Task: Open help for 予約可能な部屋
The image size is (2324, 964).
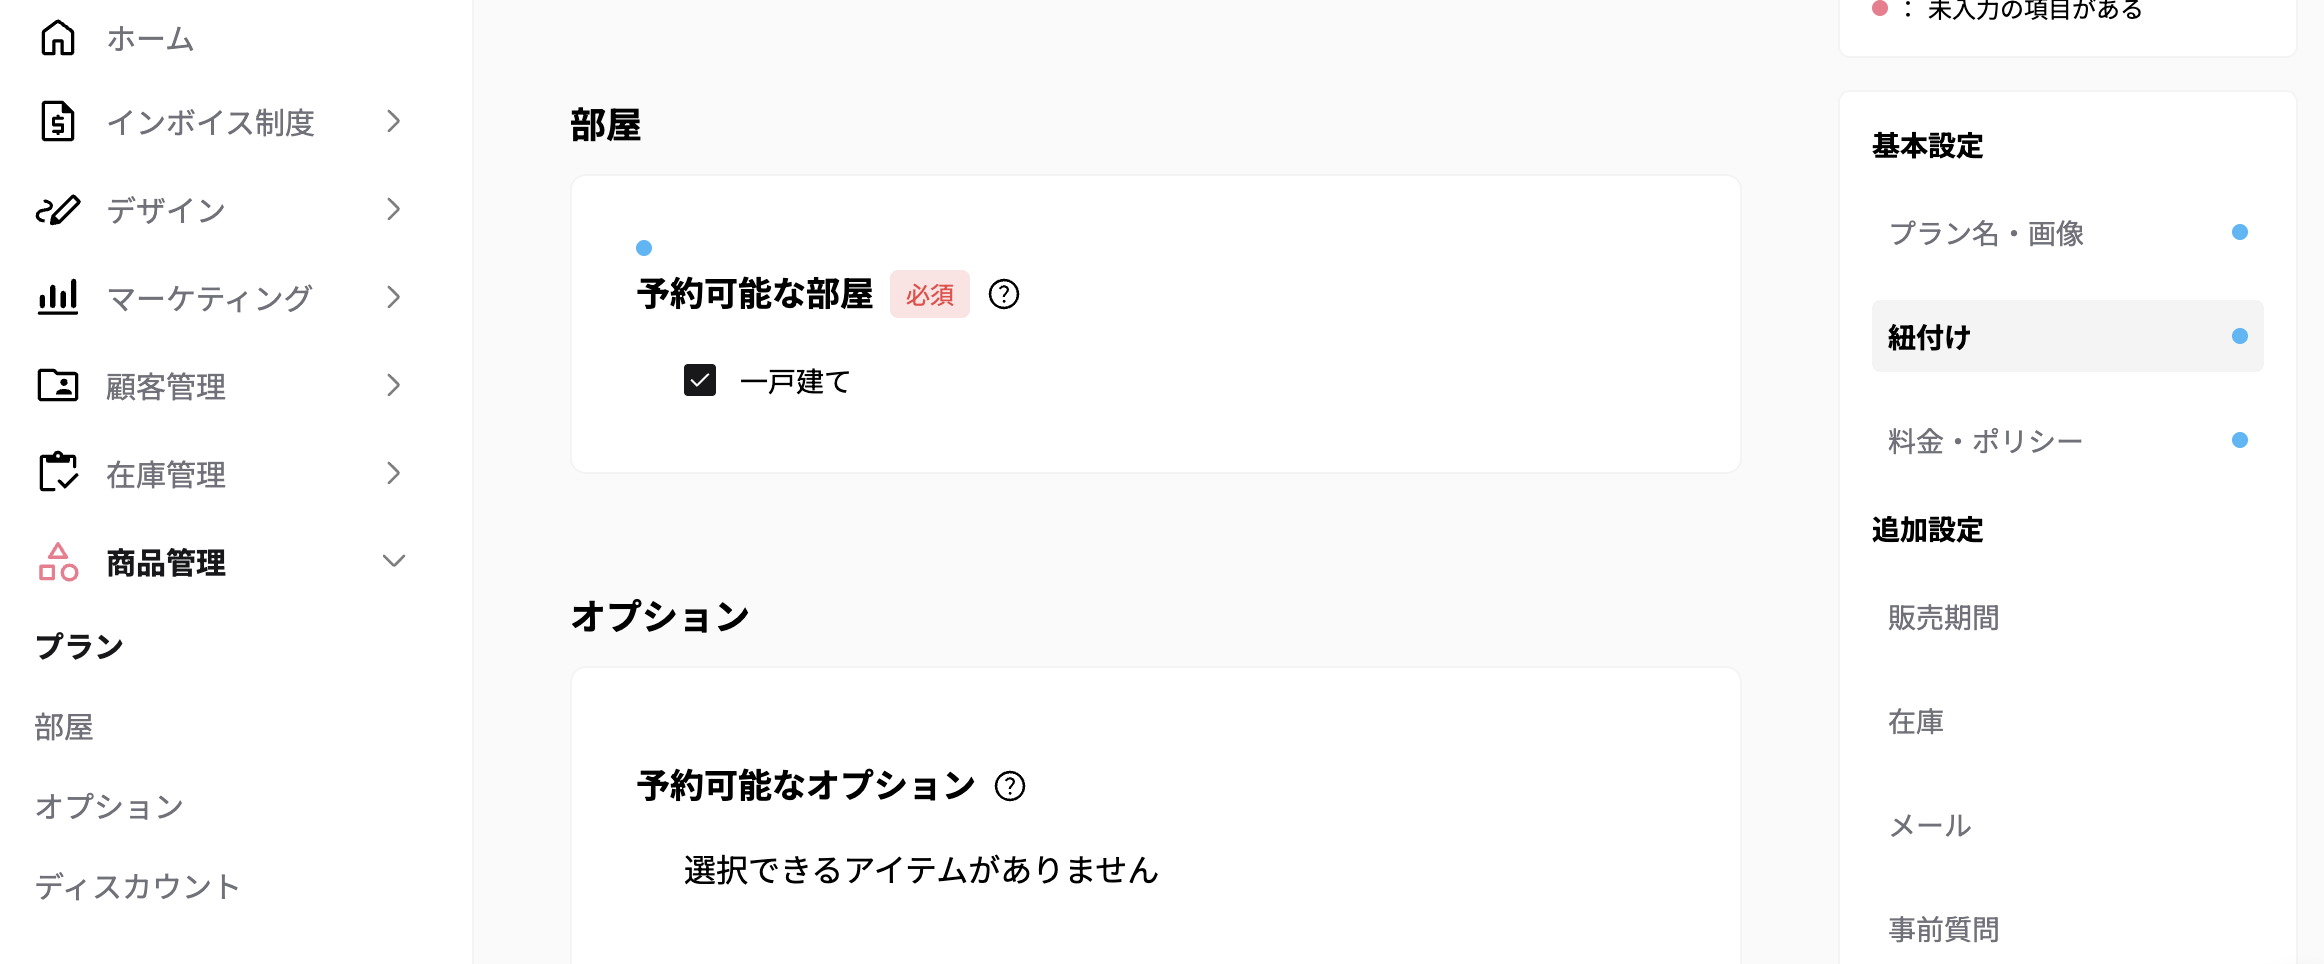Action: tap(1004, 295)
